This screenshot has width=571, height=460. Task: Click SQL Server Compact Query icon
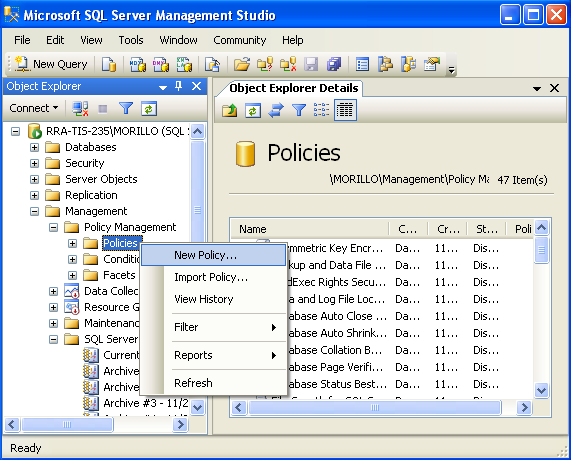[212, 64]
